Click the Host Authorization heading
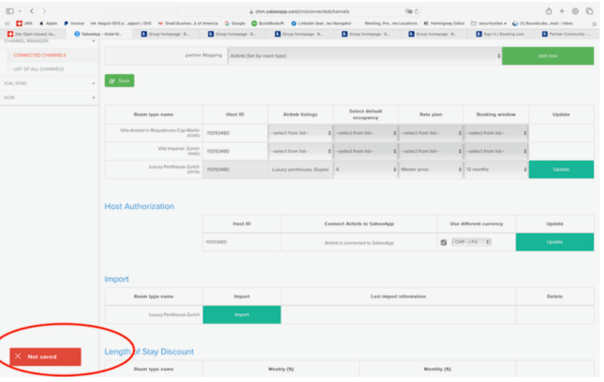The width and height of the screenshot is (604, 382). click(x=139, y=206)
